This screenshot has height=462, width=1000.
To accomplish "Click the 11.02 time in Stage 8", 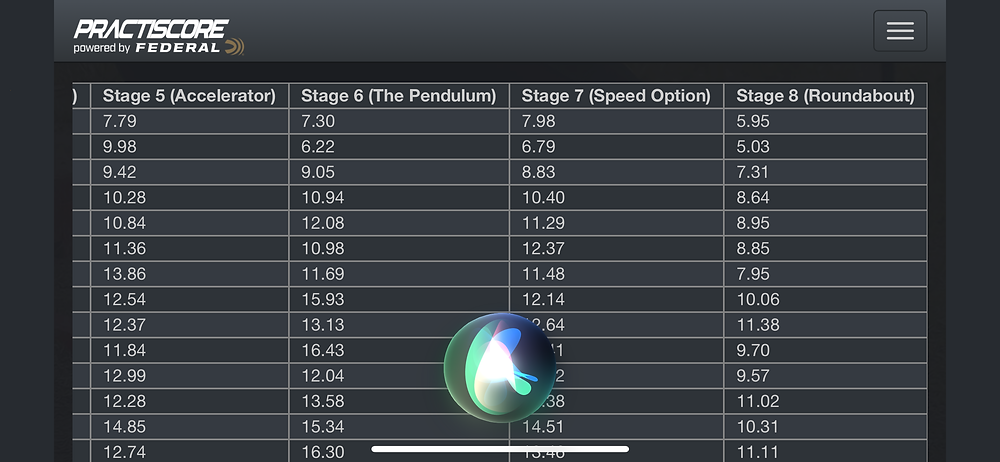I will (757, 401).
